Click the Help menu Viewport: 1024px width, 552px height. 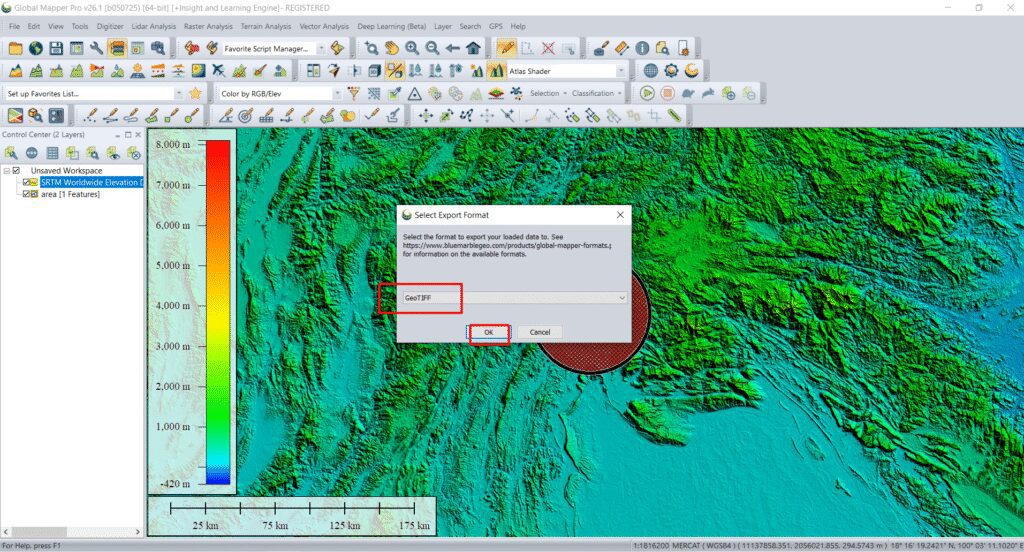pyautogui.click(x=518, y=26)
